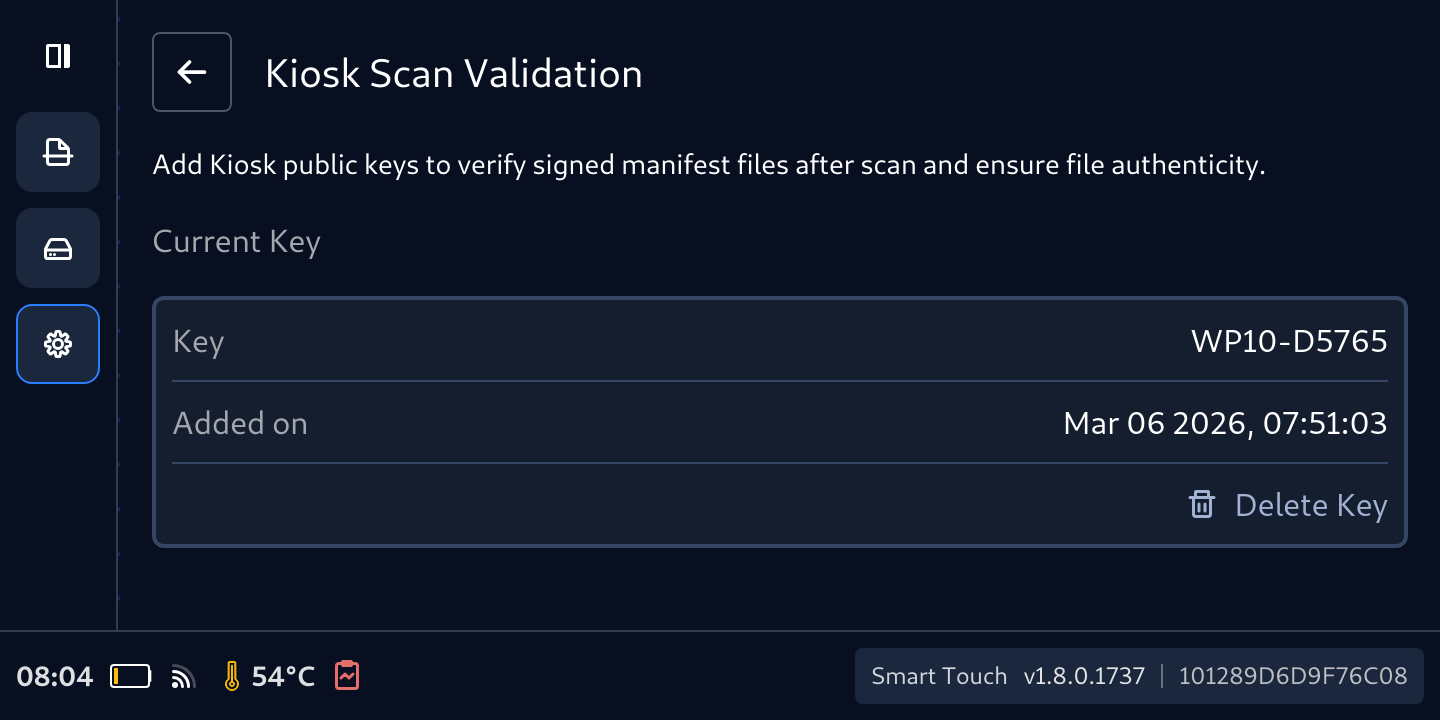This screenshot has height=720, width=1440.
Task: Go back with the arrow button
Action: coord(192,72)
